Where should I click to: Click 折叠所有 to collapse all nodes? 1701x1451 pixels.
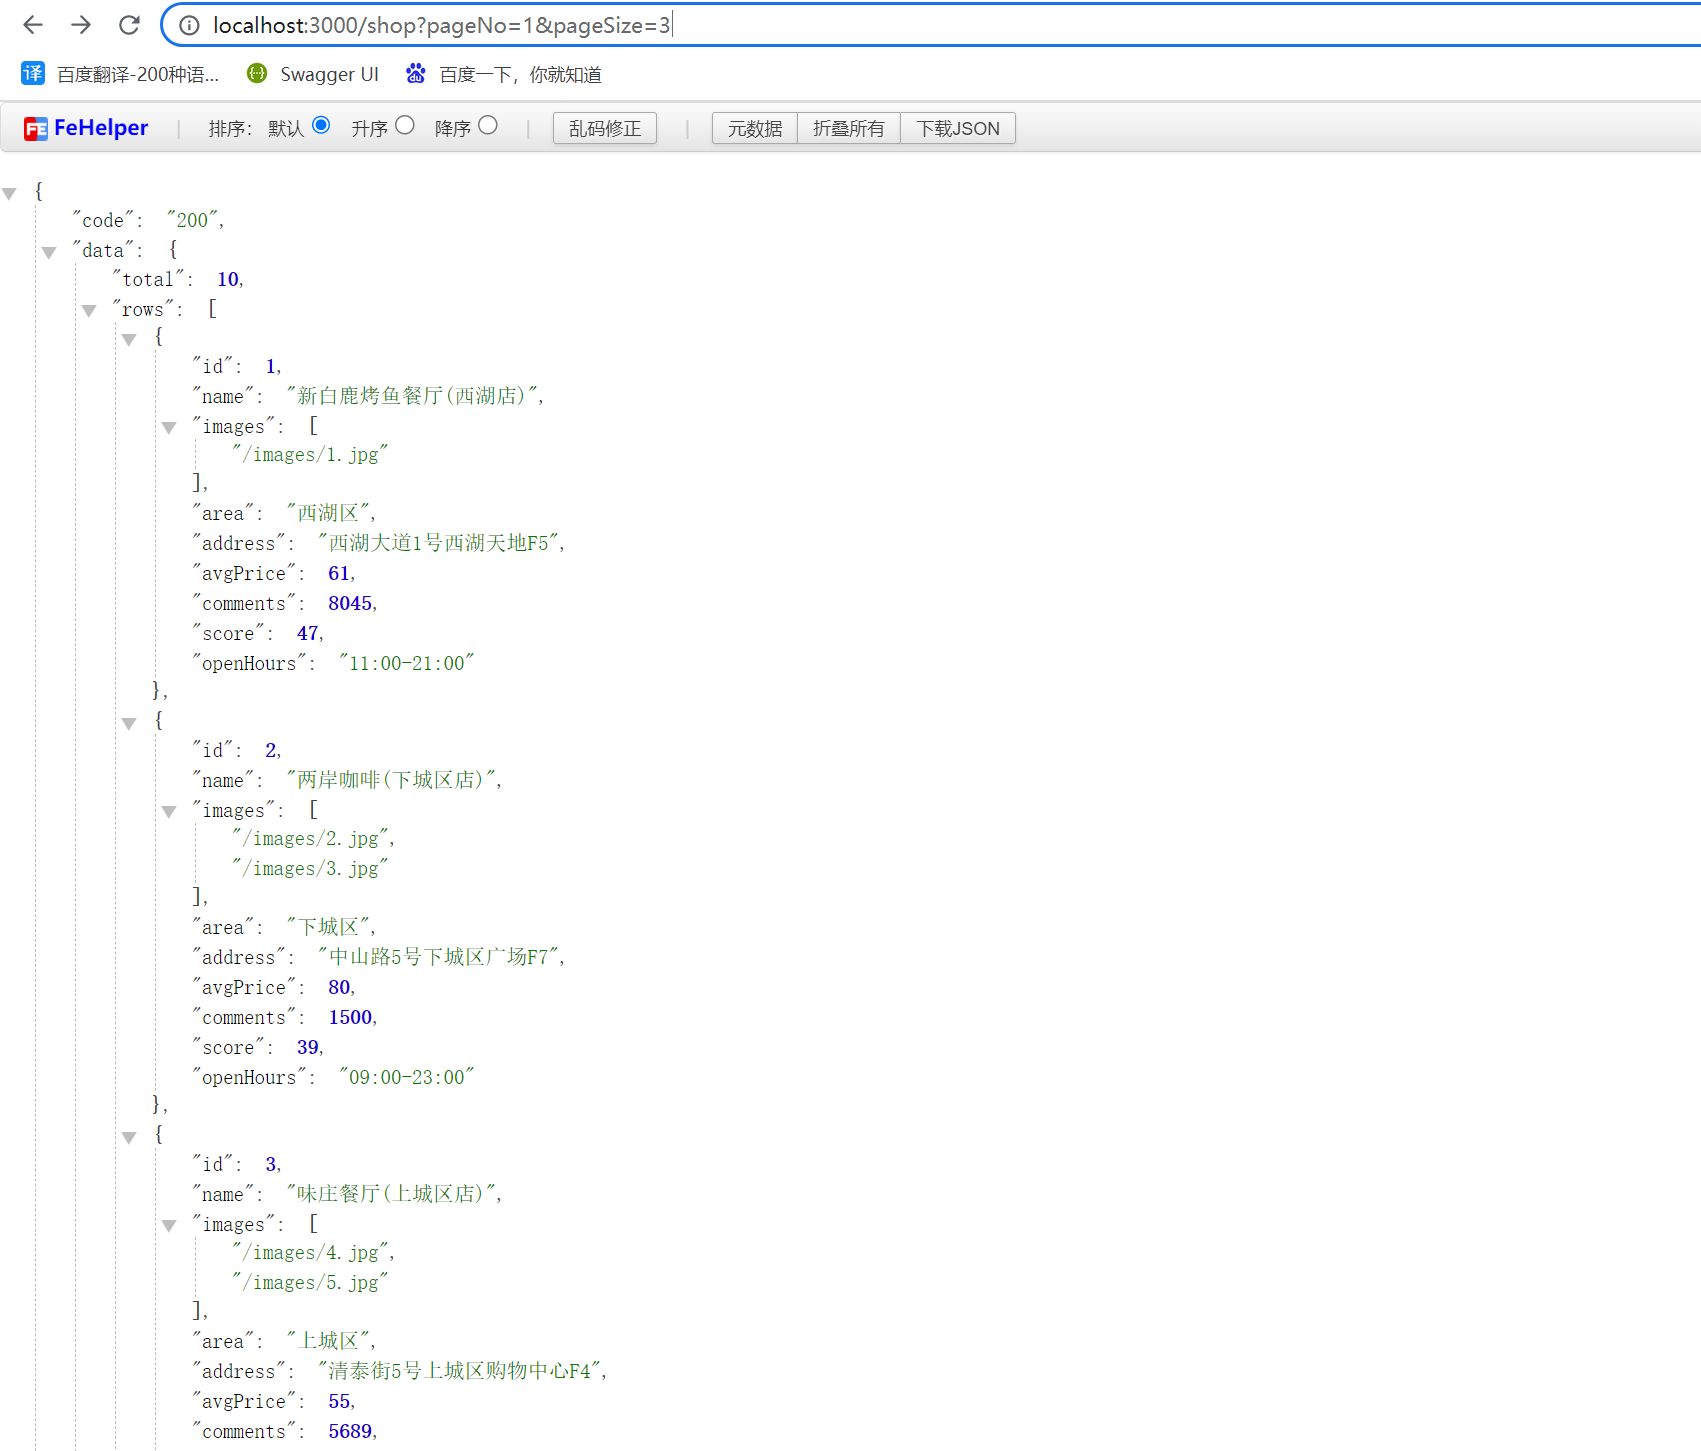pyautogui.click(x=848, y=128)
